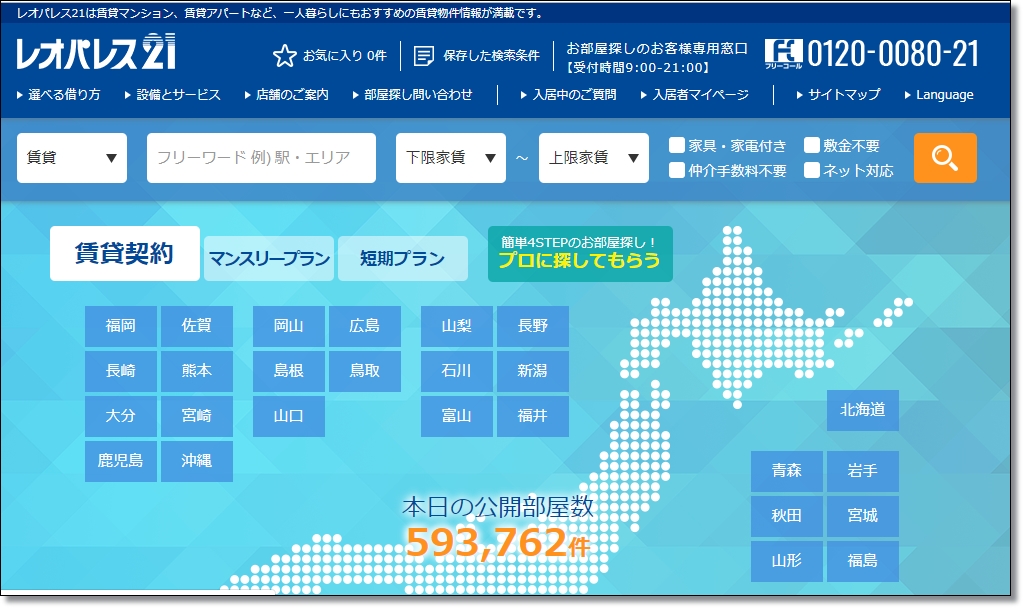Enable 敷金不要 checkbox
1023x608 pixels.
coord(812,145)
